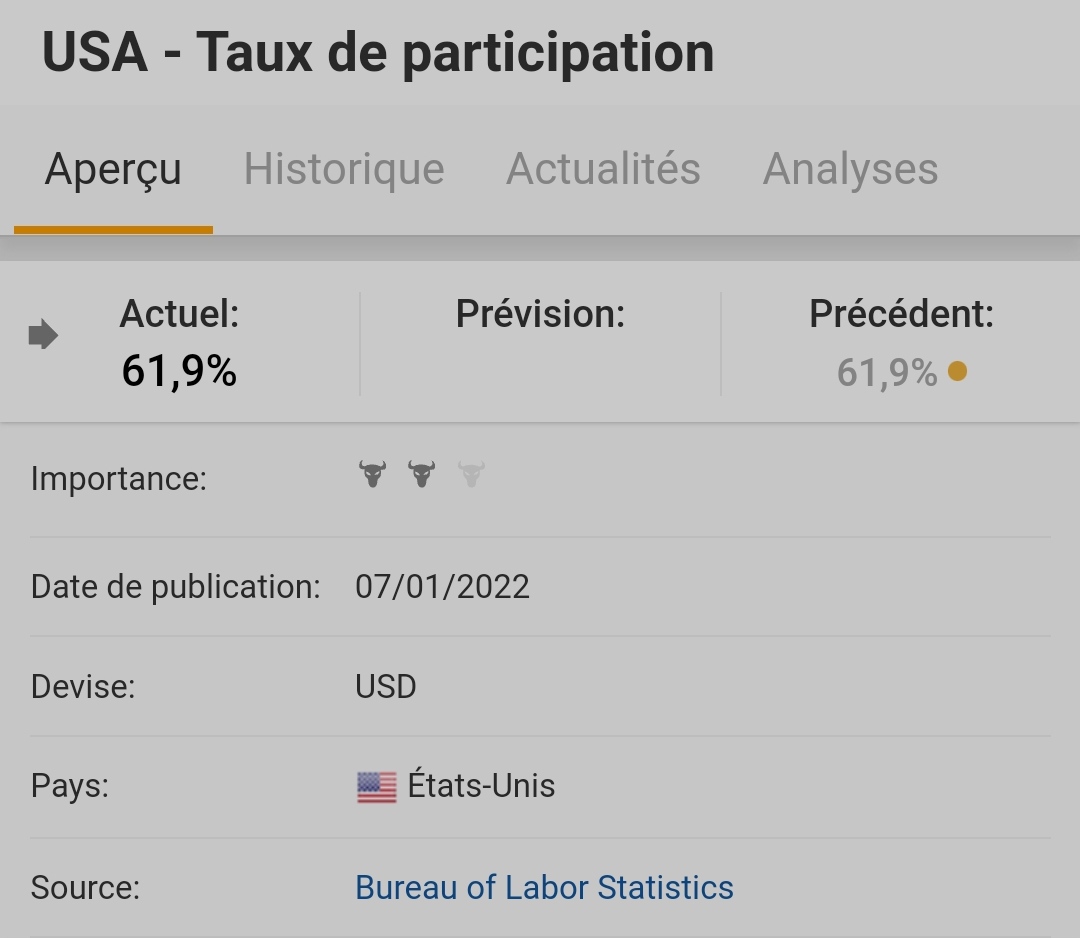This screenshot has width=1080, height=938.
Task: Click the faded third bull icon
Action: 471,474
